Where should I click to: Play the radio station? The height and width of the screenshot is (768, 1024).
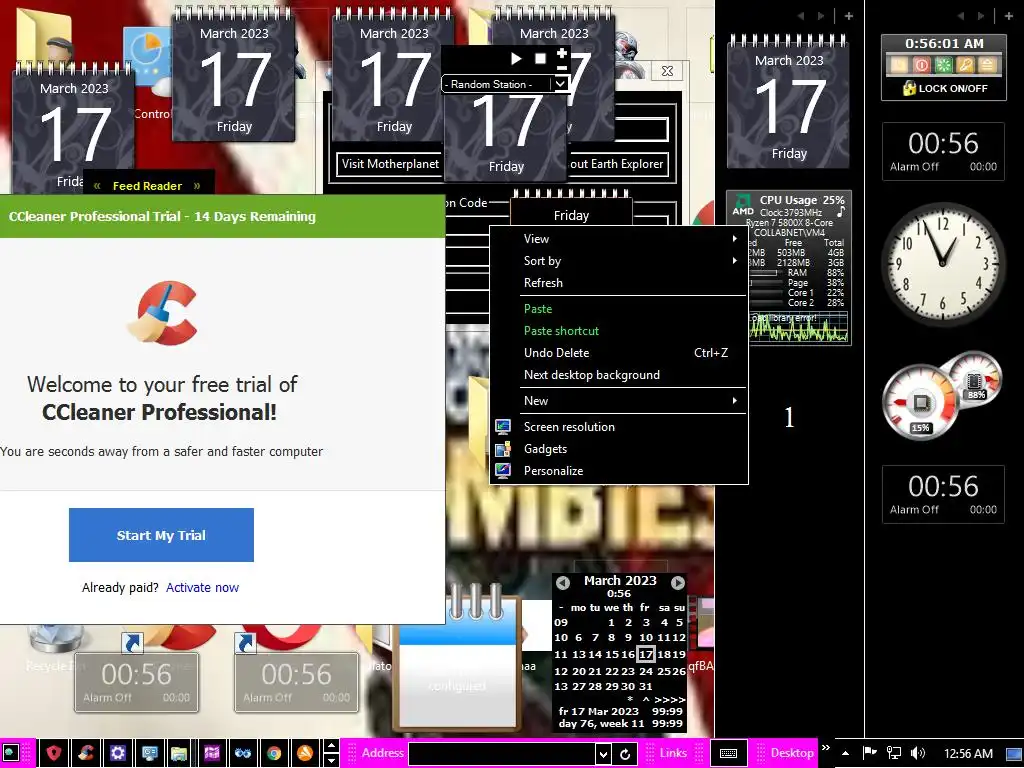(516, 59)
